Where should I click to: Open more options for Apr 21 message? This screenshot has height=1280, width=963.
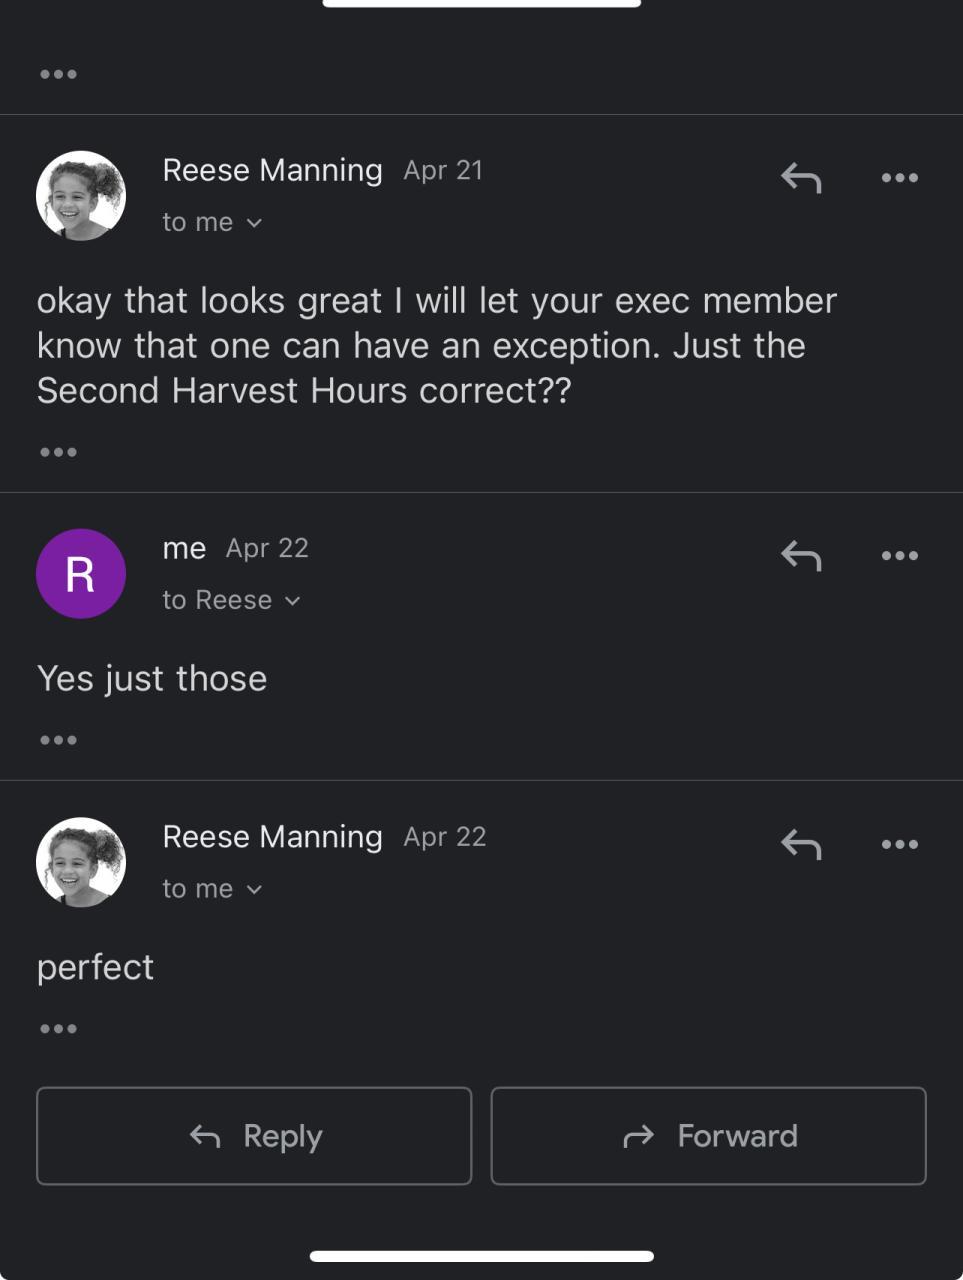tap(899, 178)
